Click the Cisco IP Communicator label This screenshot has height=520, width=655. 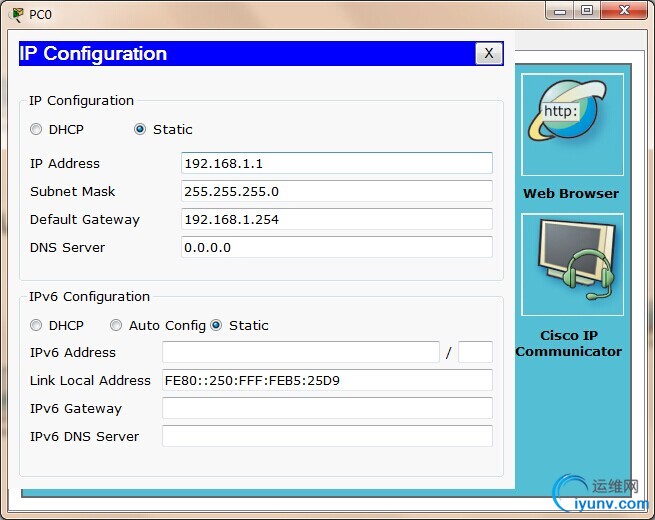pos(569,343)
